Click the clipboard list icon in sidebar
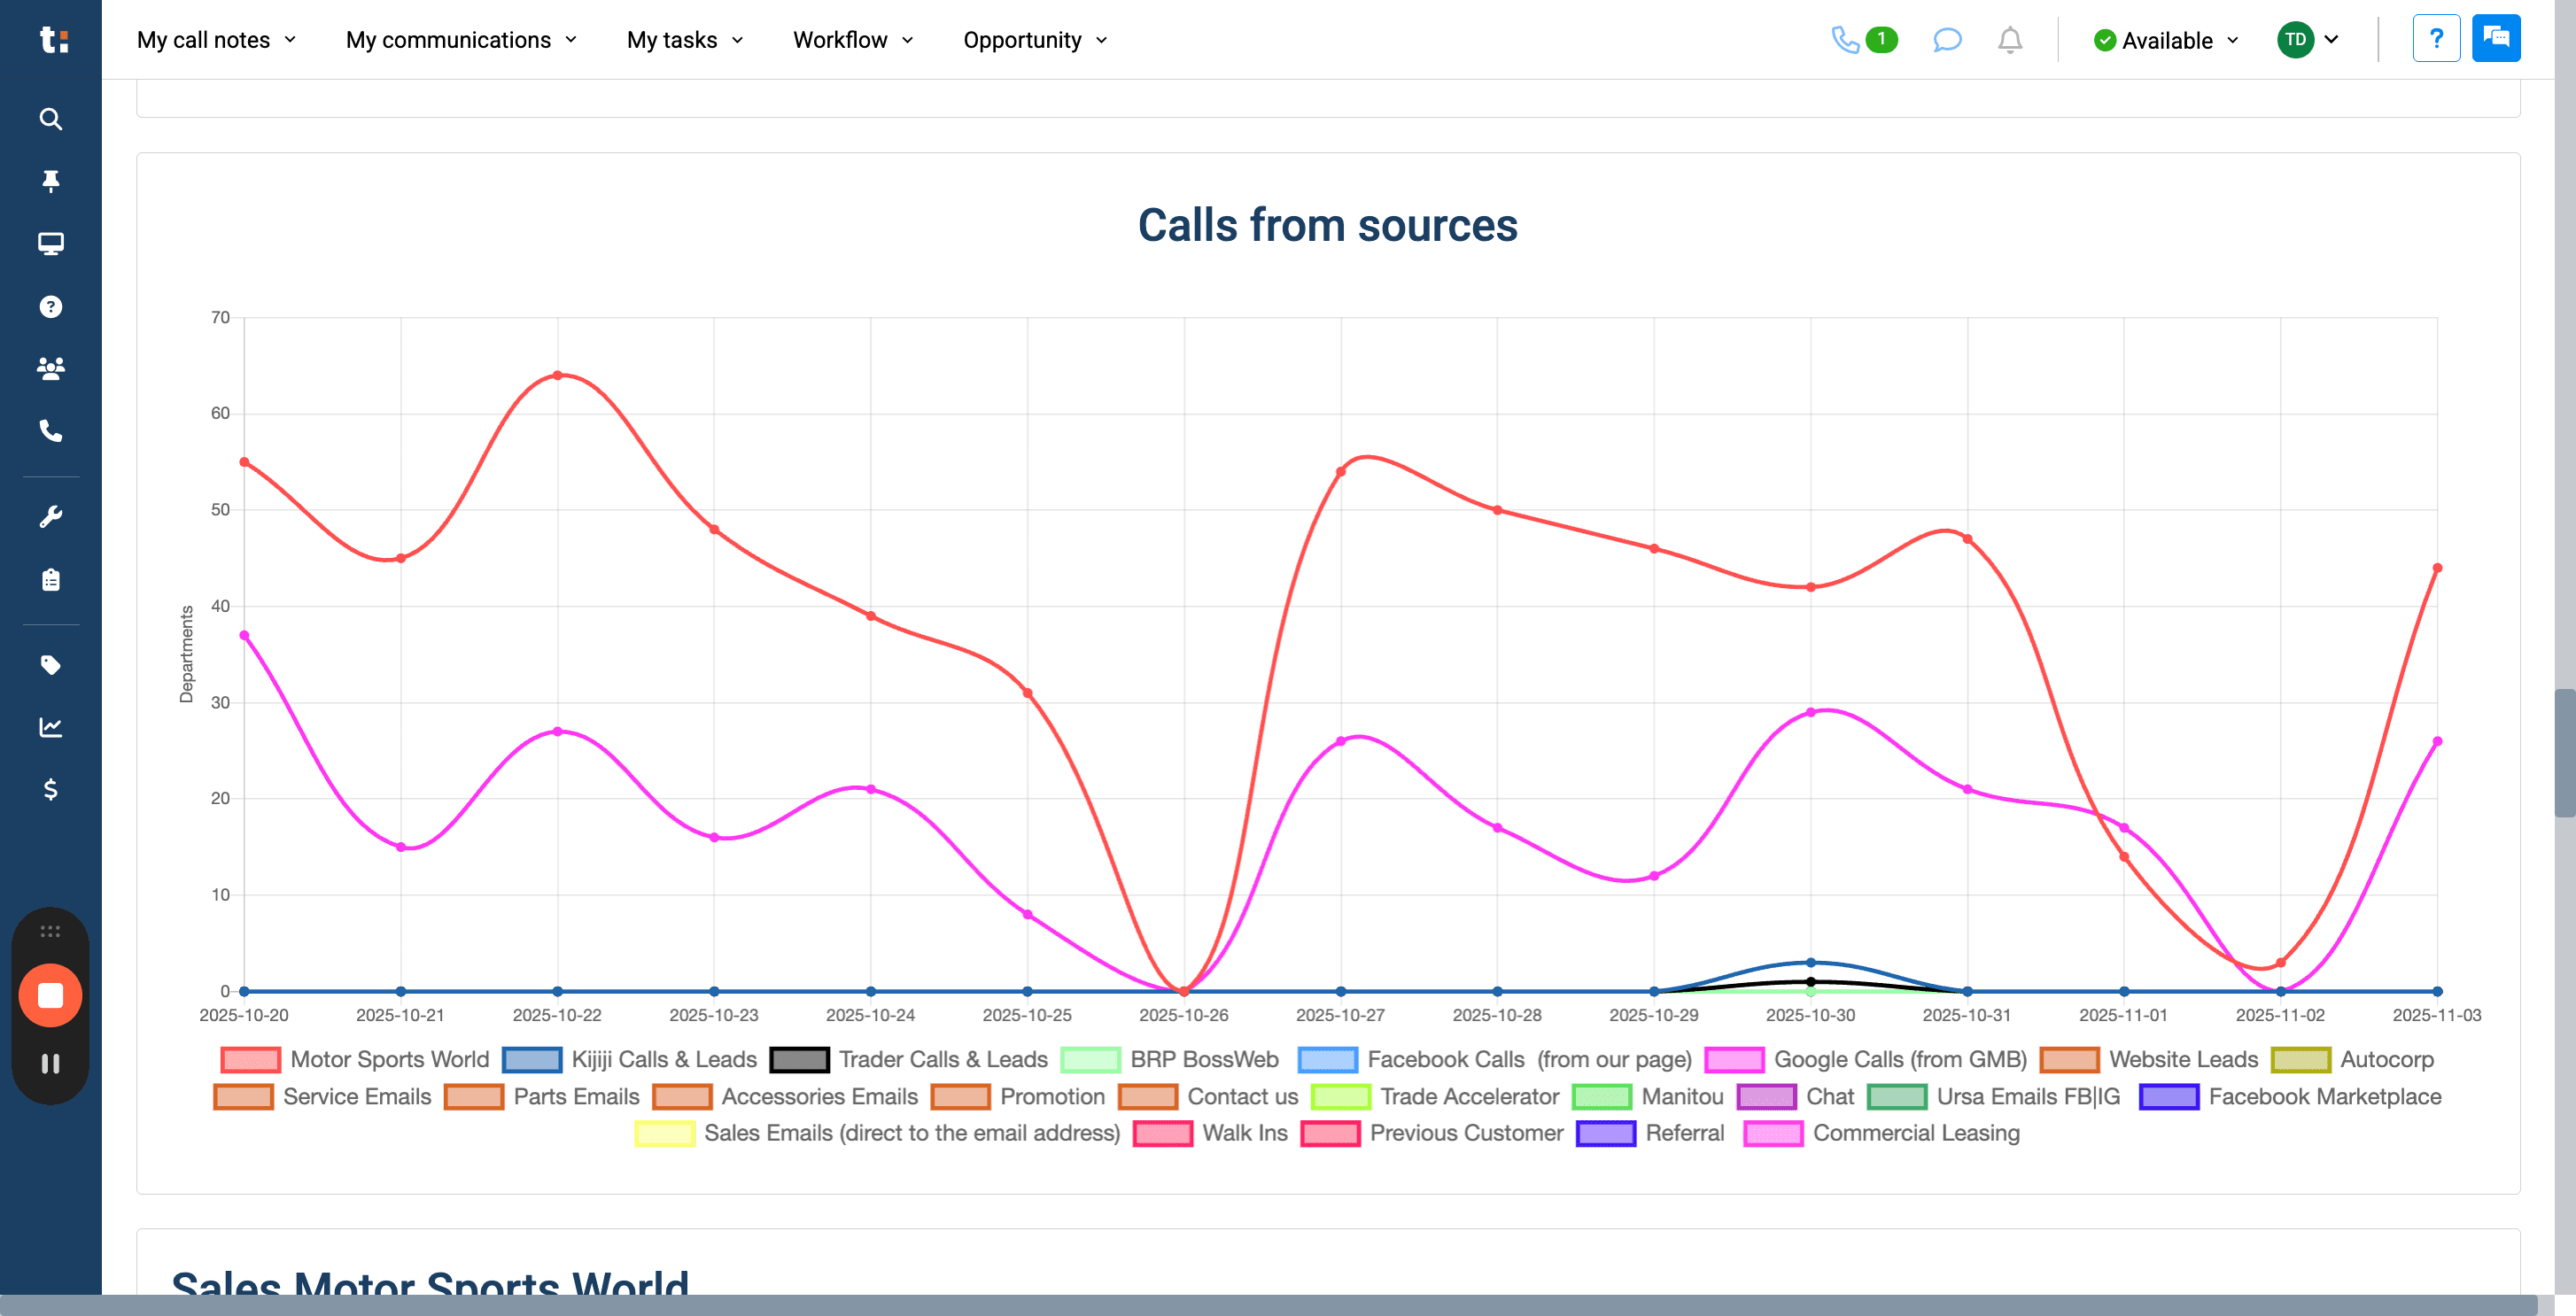 (x=51, y=580)
